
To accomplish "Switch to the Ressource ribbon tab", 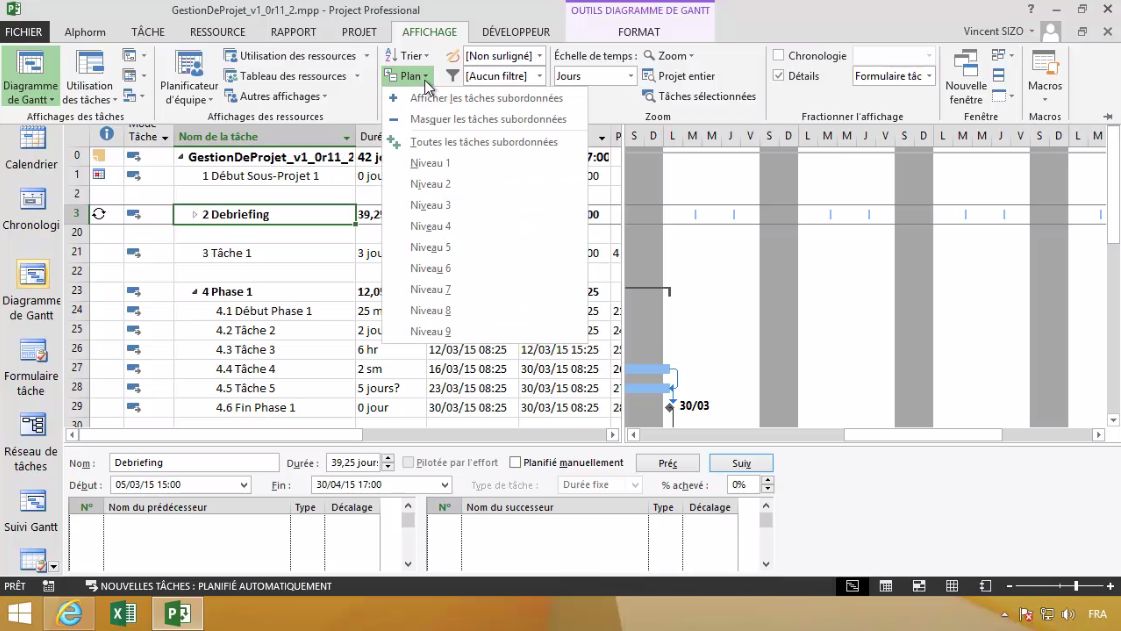I will coord(216,31).
